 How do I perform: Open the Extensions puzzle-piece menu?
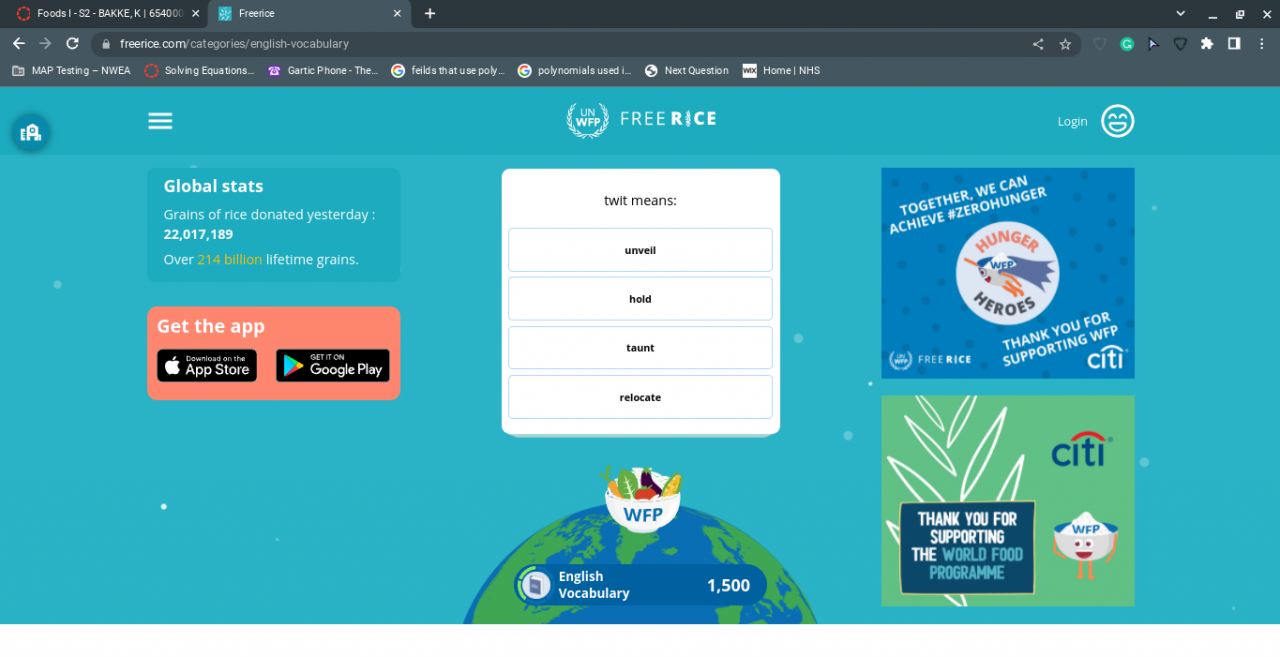click(x=1207, y=44)
